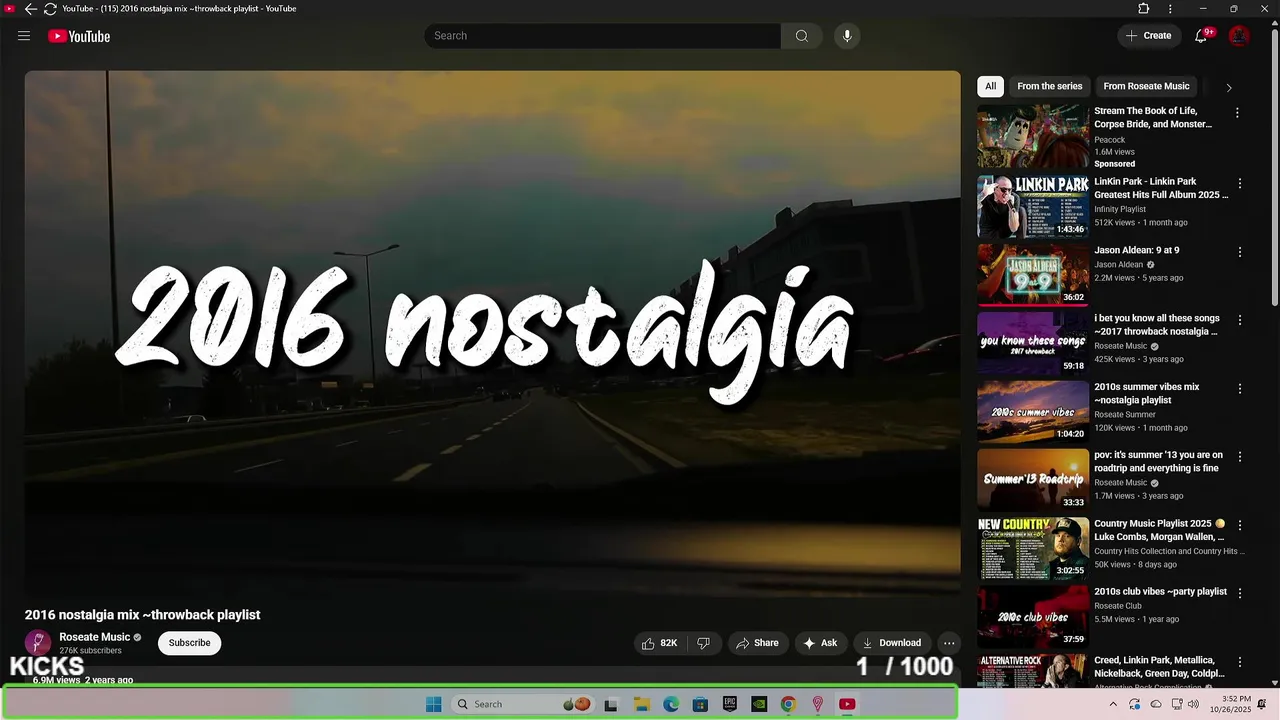Click video title '2016 nostalgia mix ~throwback playlist'

click(142, 615)
